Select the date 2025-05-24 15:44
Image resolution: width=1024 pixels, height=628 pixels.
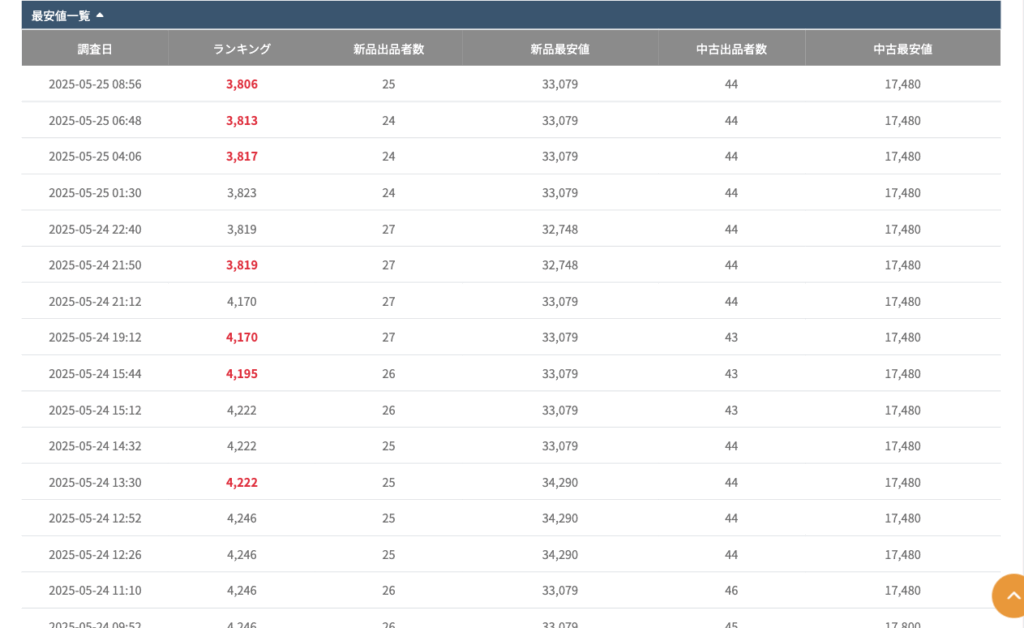(x=95, y=374)
